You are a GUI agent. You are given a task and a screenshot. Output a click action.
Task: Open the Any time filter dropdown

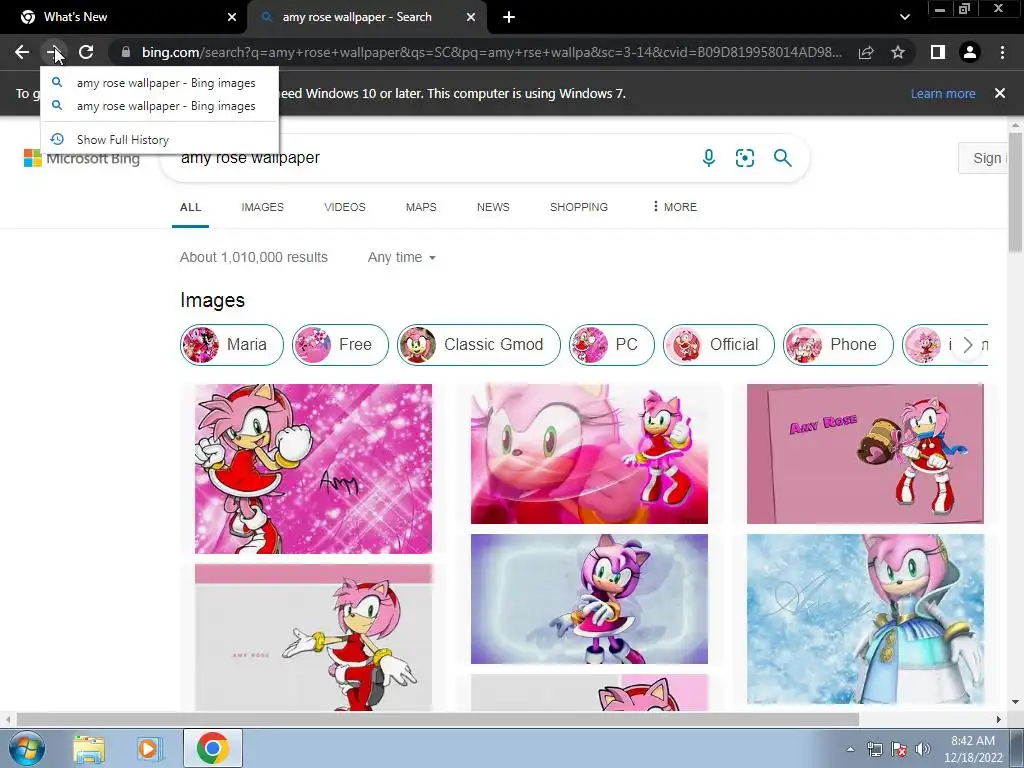coord(402,257)
